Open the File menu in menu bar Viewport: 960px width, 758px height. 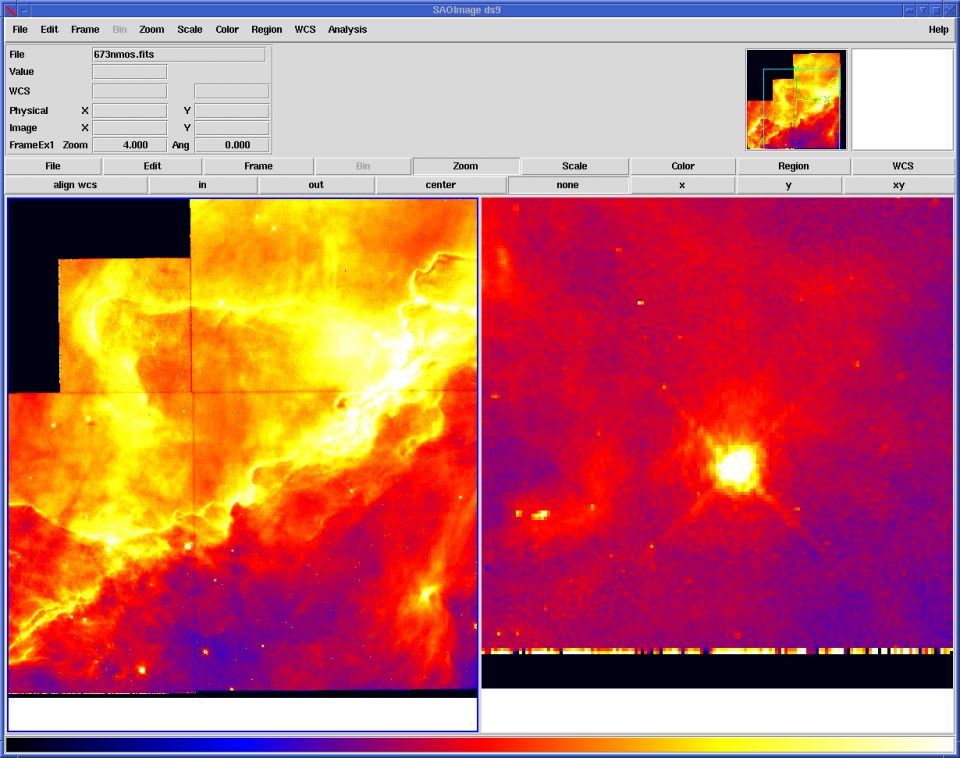click(20, 30)
